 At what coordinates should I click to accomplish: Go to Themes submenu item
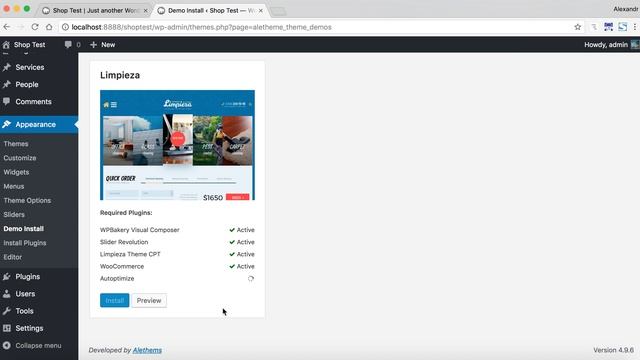pos(16,144)
